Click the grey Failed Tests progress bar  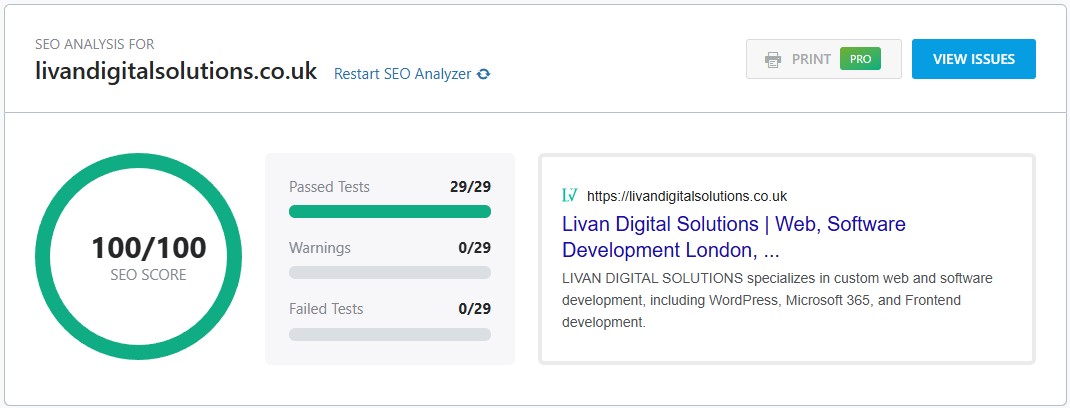point(389,334)
